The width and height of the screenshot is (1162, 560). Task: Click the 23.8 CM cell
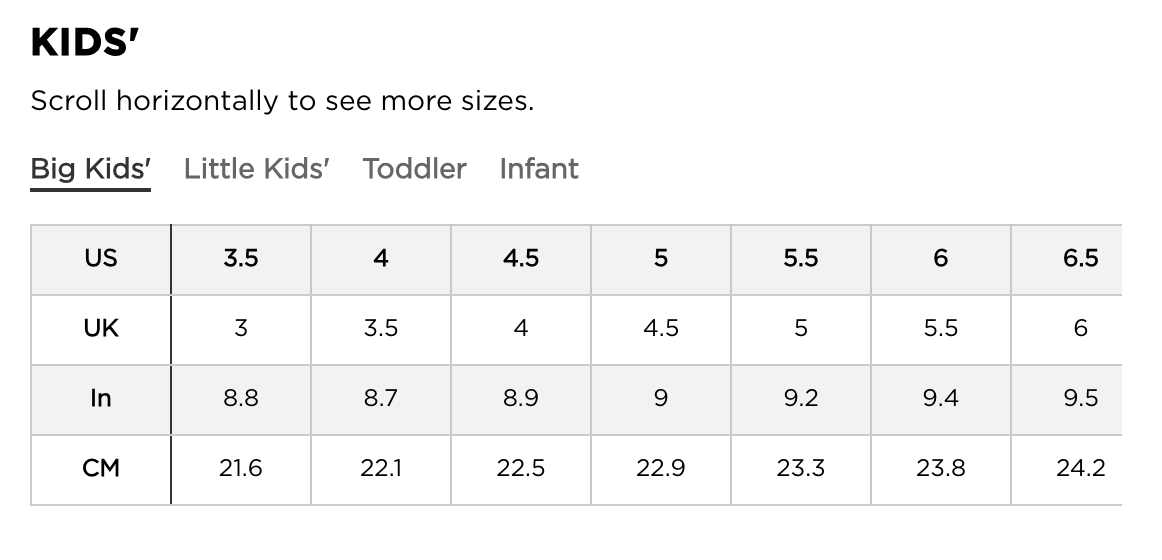[x=941, y=468]
